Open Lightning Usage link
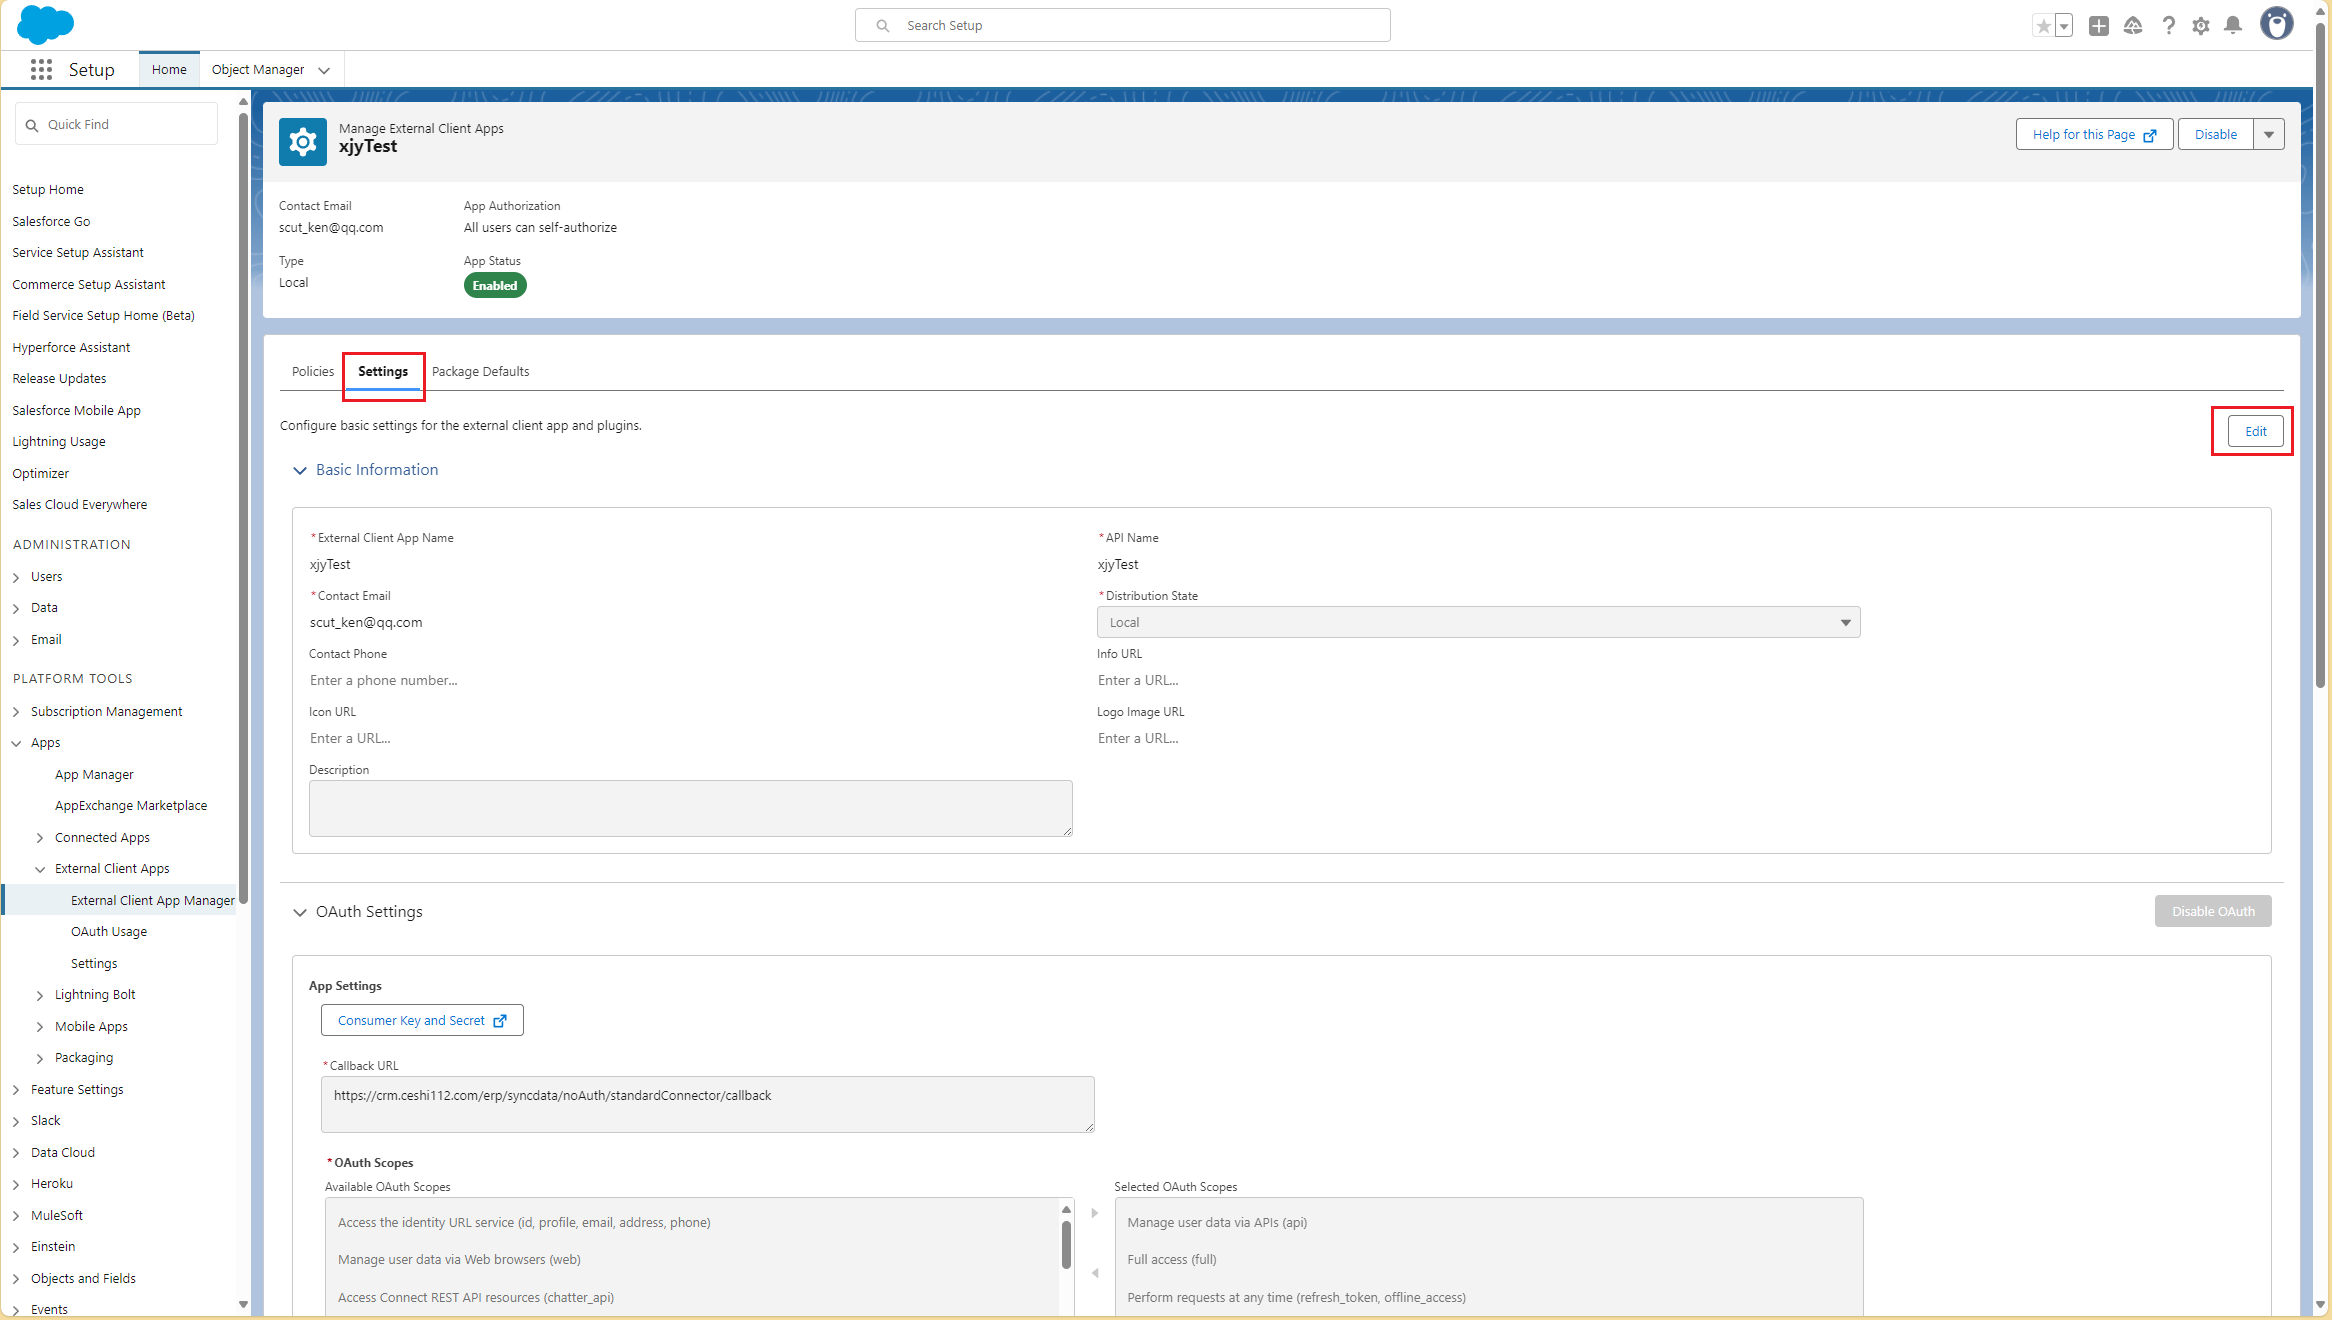The height and width of the screenshot is (1320, 2332). pos(59,442)
